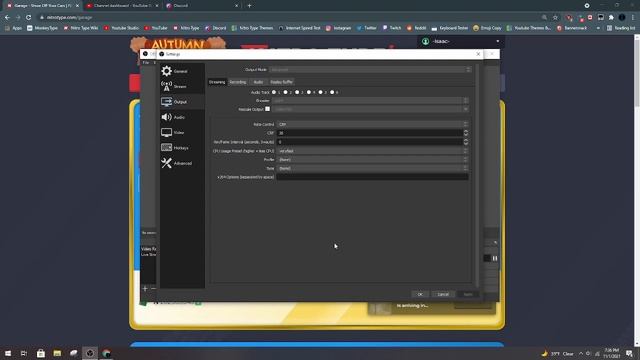
Task: Open the Twitch bookmark
Action: 392,28
